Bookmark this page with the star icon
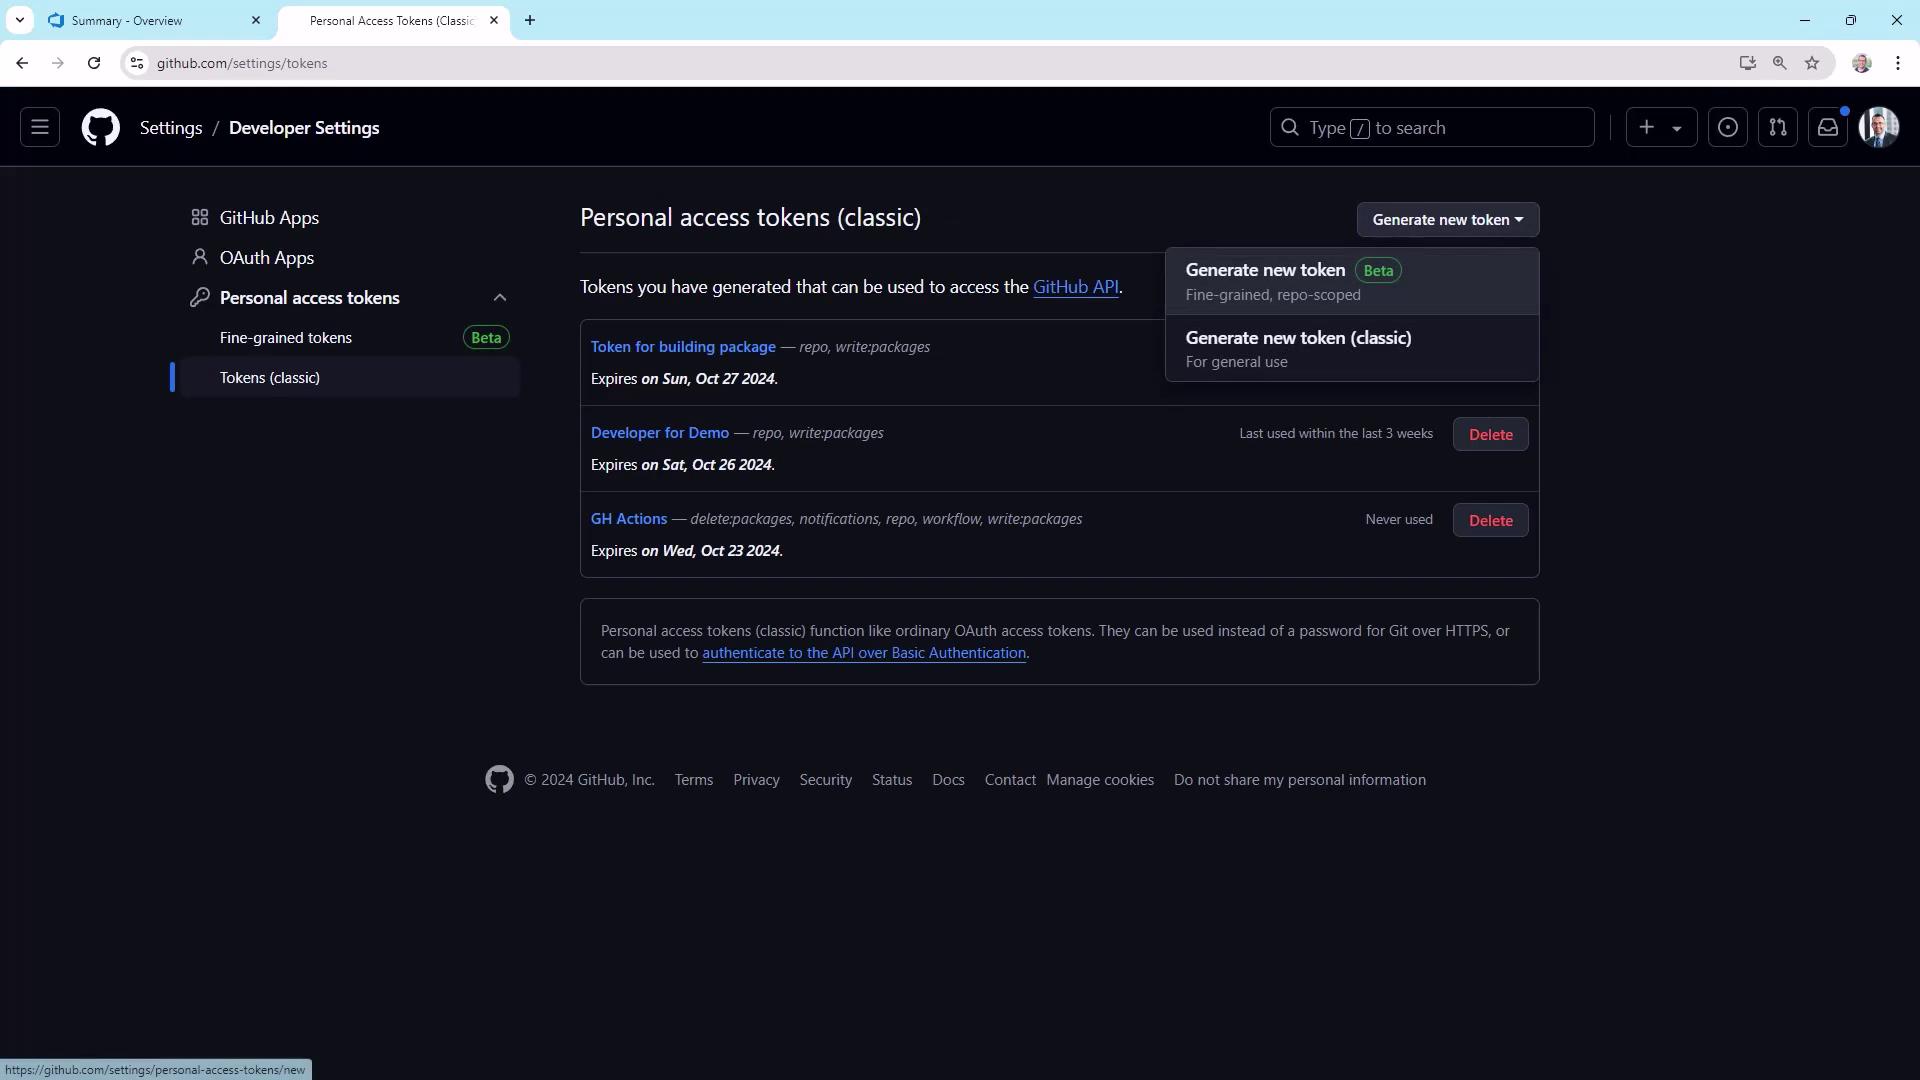 (1812, 63)
